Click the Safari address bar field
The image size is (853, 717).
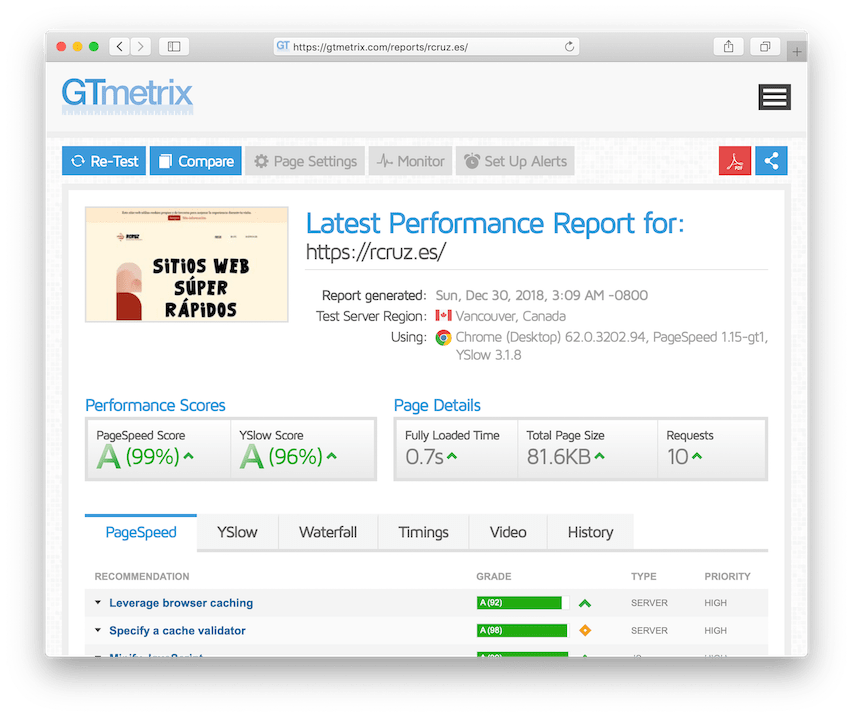click(426, 46)
